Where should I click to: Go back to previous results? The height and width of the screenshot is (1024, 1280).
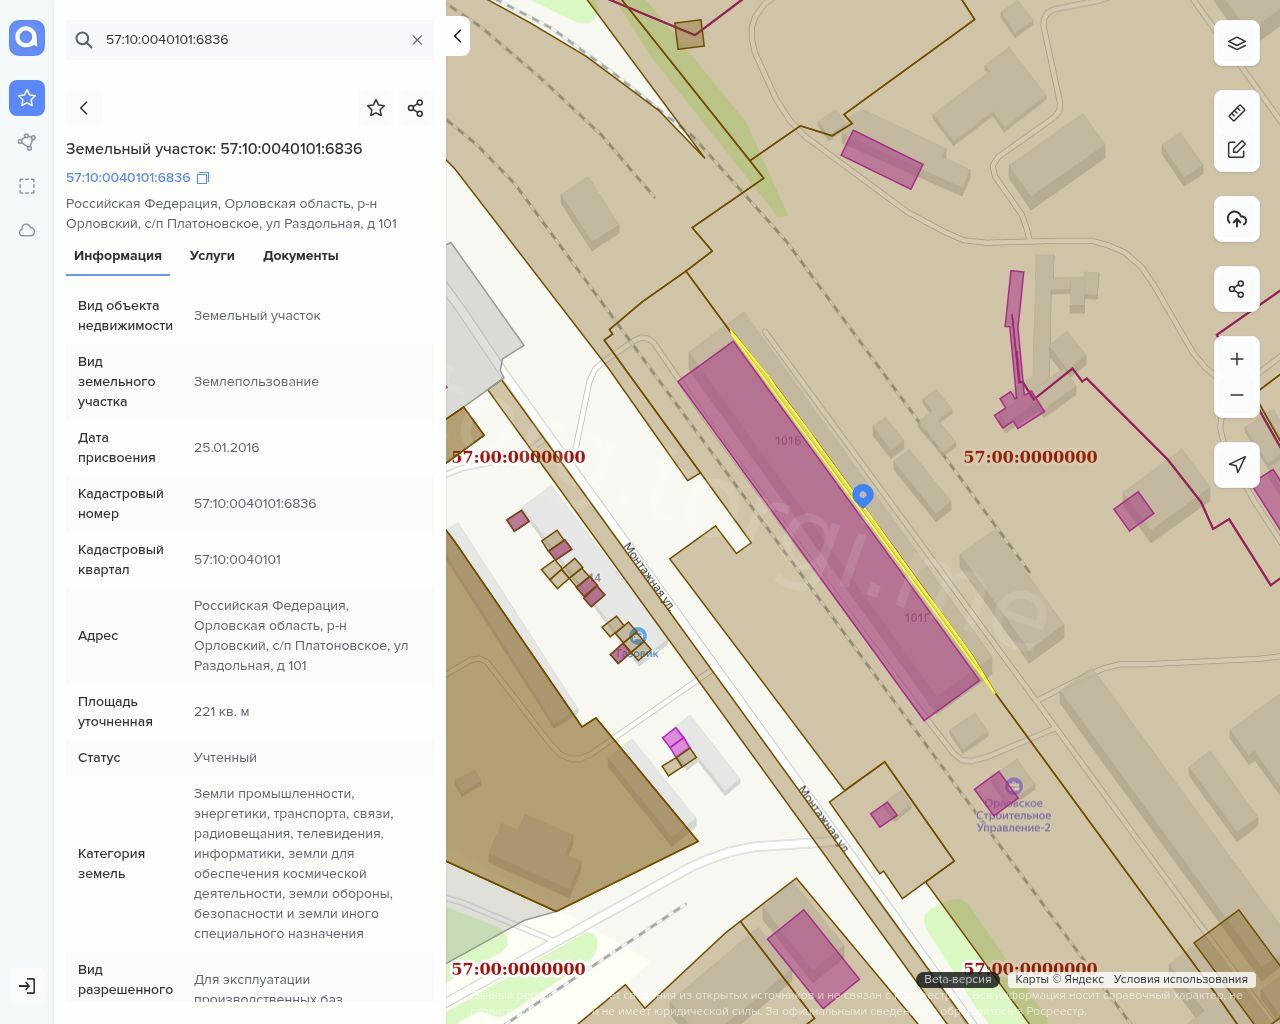coord(84,108)
